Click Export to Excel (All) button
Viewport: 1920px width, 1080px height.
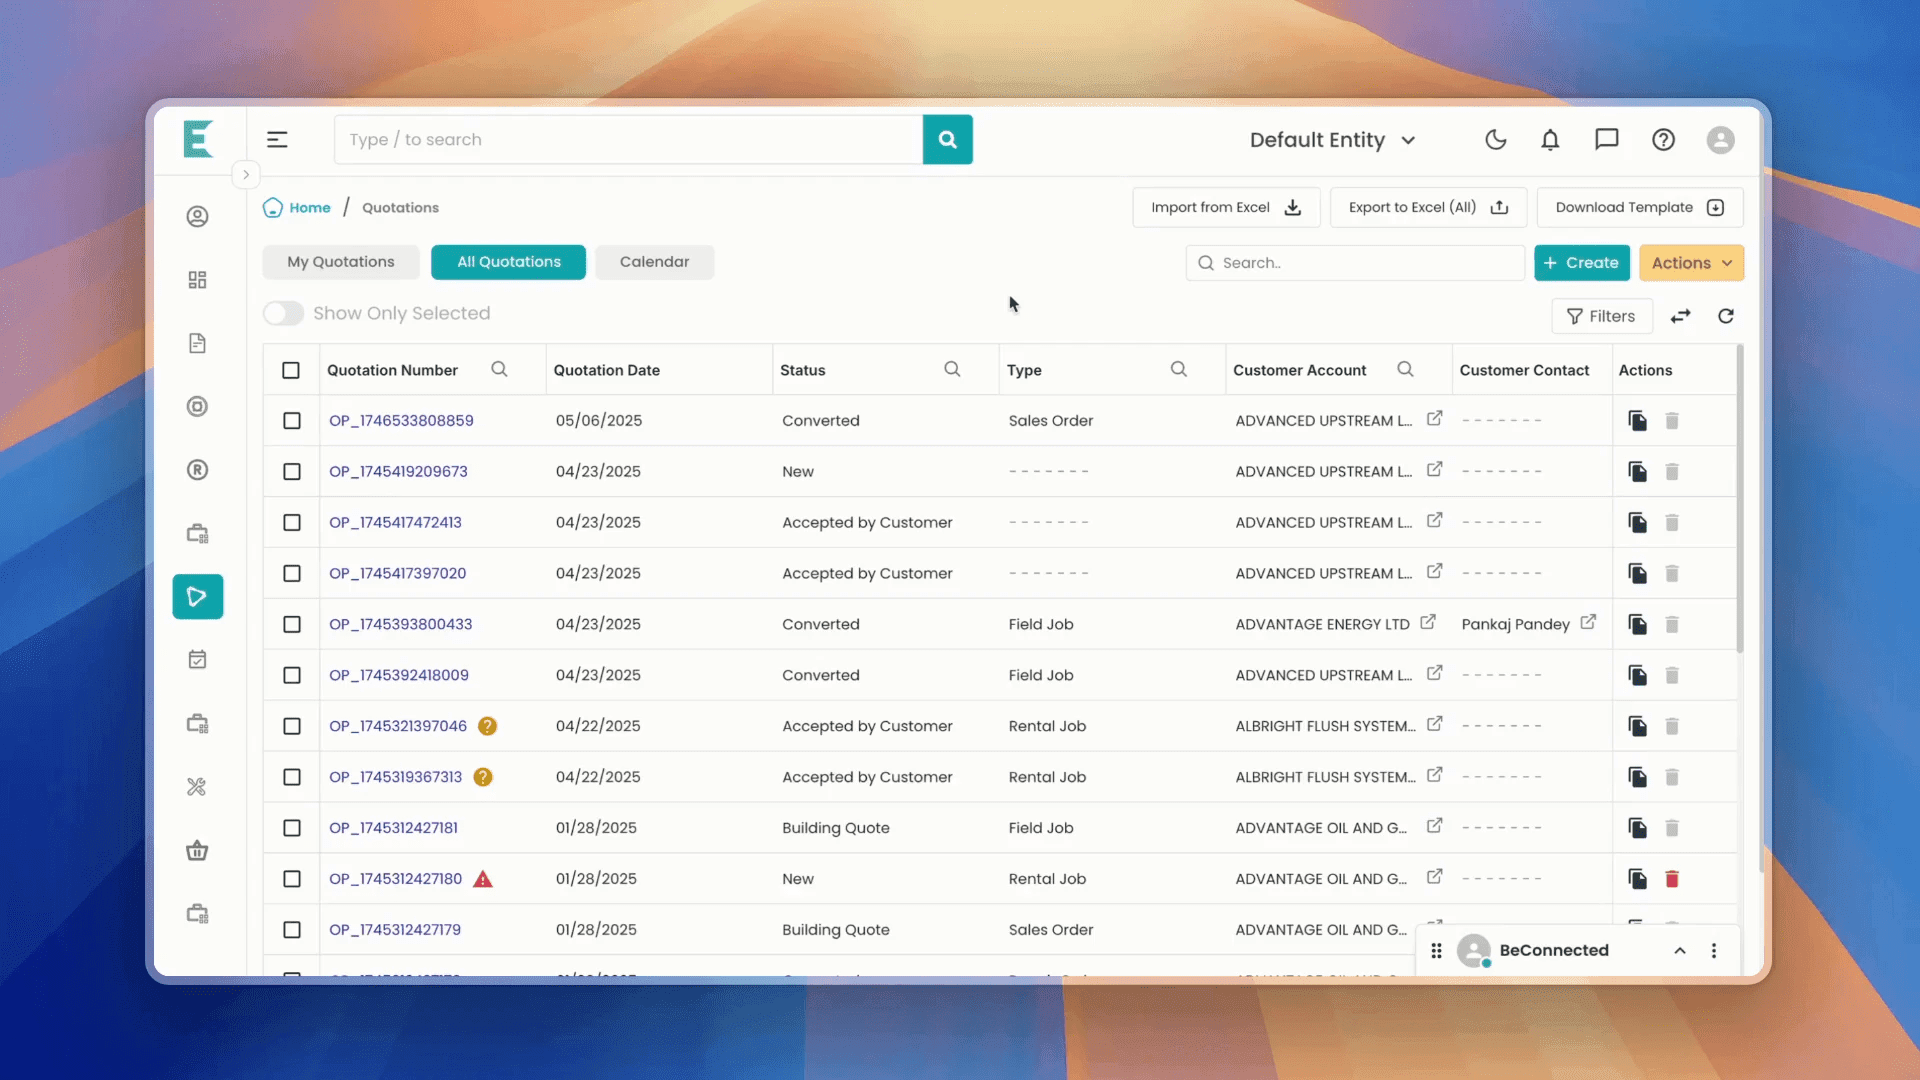coord(1428,208)
